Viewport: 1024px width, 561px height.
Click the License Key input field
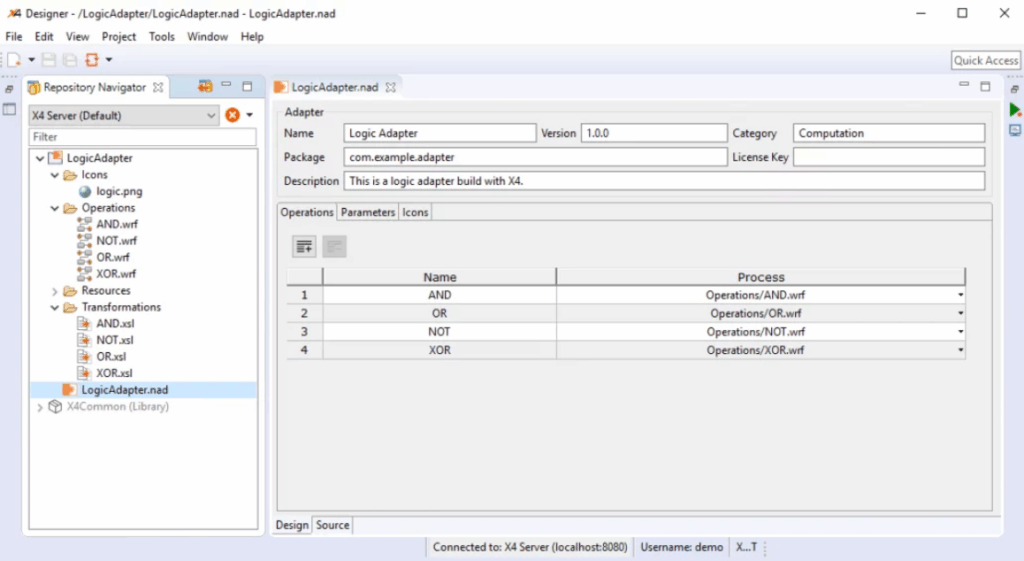[888, 157]
